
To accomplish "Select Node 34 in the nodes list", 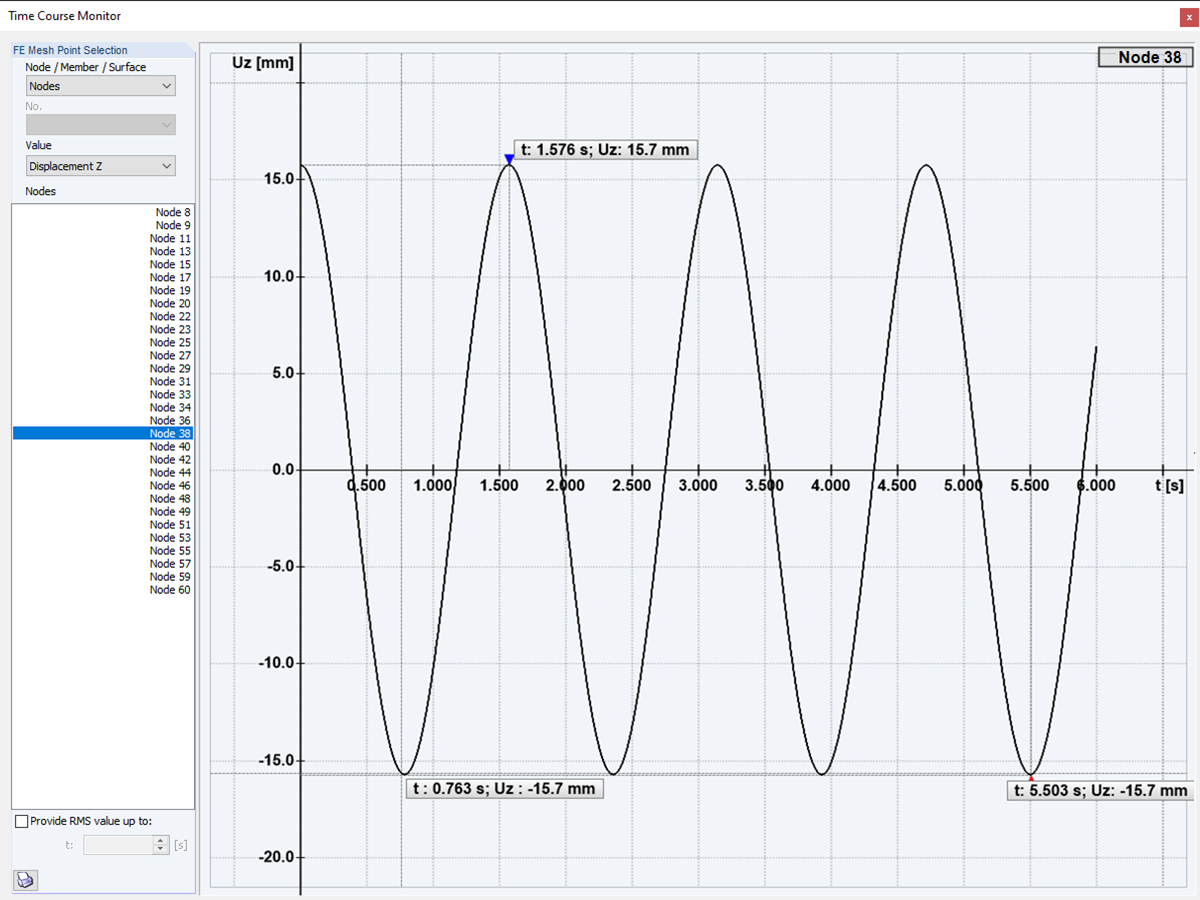I will (102, 407).
